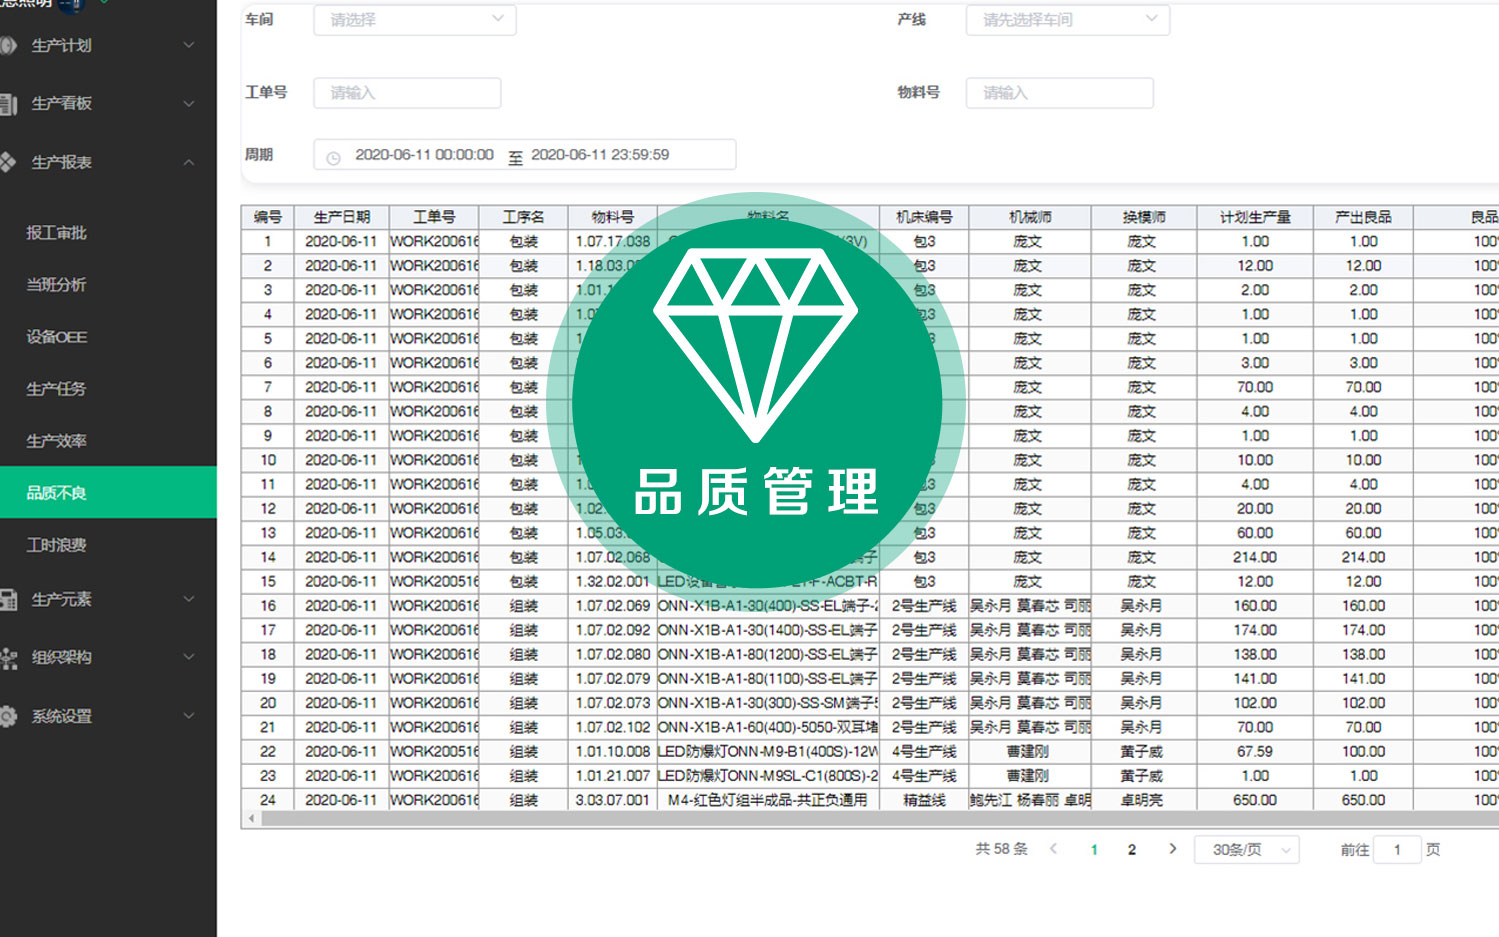Select the 生产元素 sidebar icon
This screenshot has width=1499, height=937.
point(10,599)
